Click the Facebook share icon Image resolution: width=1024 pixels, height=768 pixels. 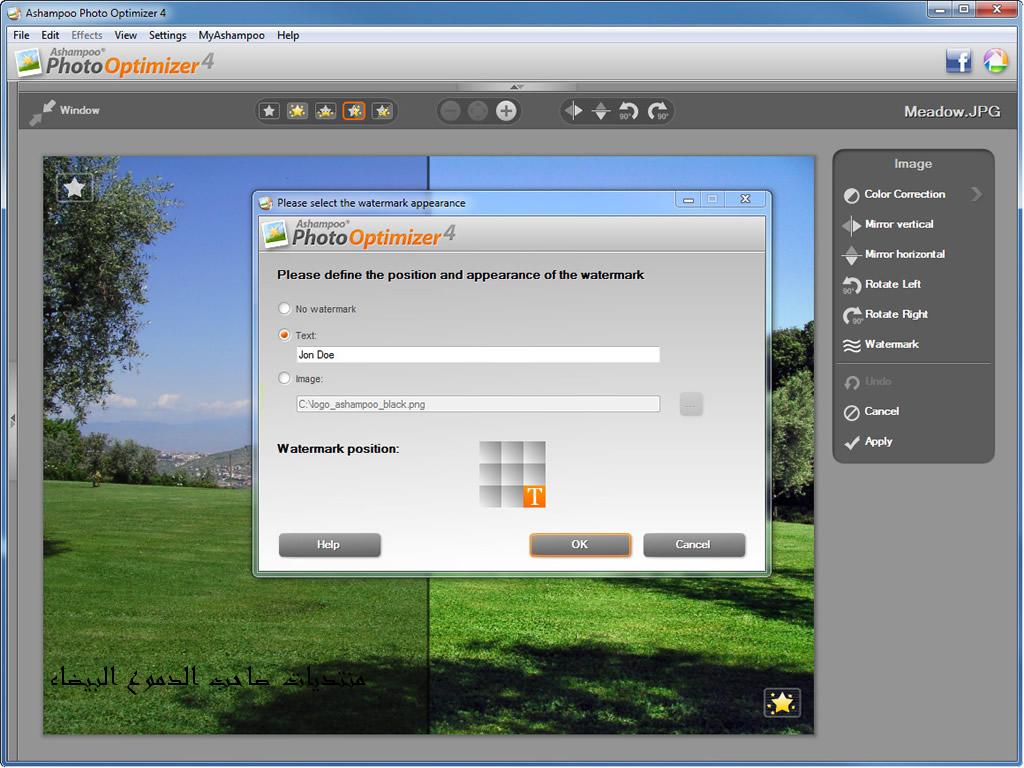[958, 61]
